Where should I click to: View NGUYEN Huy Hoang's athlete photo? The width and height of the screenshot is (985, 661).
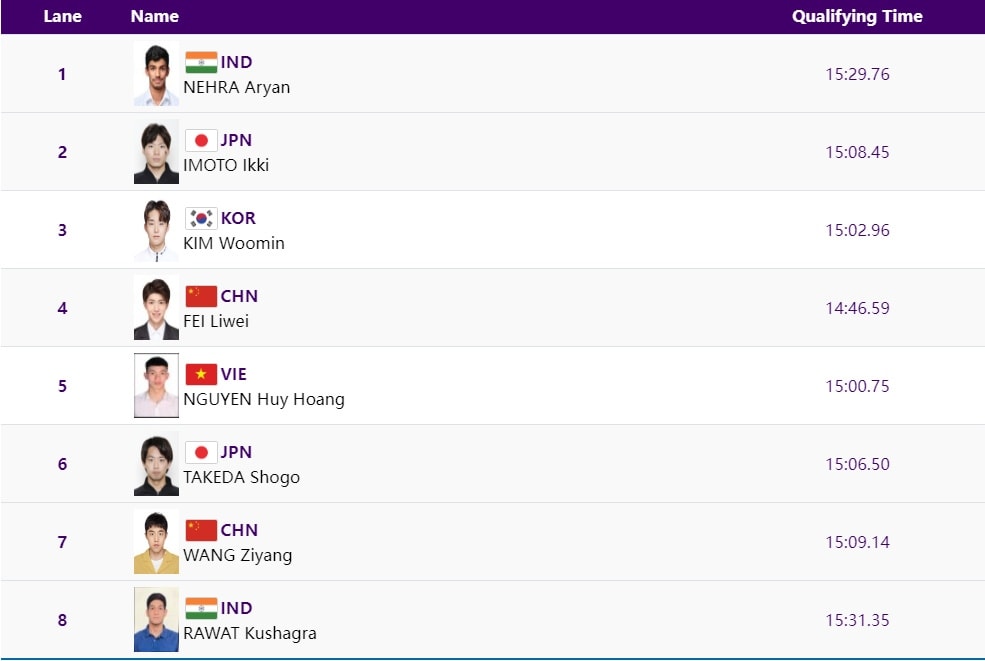pos(156,386)
